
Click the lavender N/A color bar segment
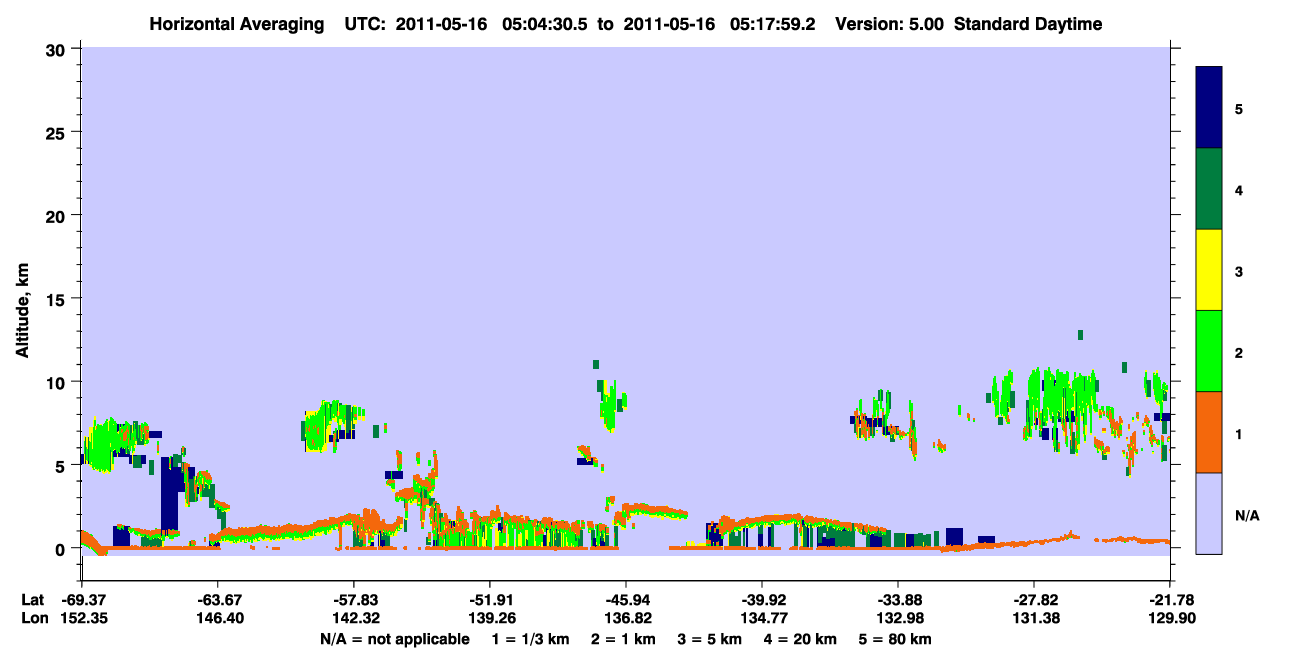tap(1209, 513)
